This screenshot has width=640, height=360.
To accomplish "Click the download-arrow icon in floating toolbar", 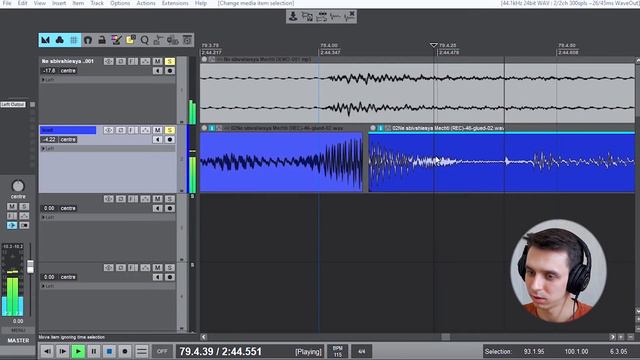I will [x=293, y=16].
